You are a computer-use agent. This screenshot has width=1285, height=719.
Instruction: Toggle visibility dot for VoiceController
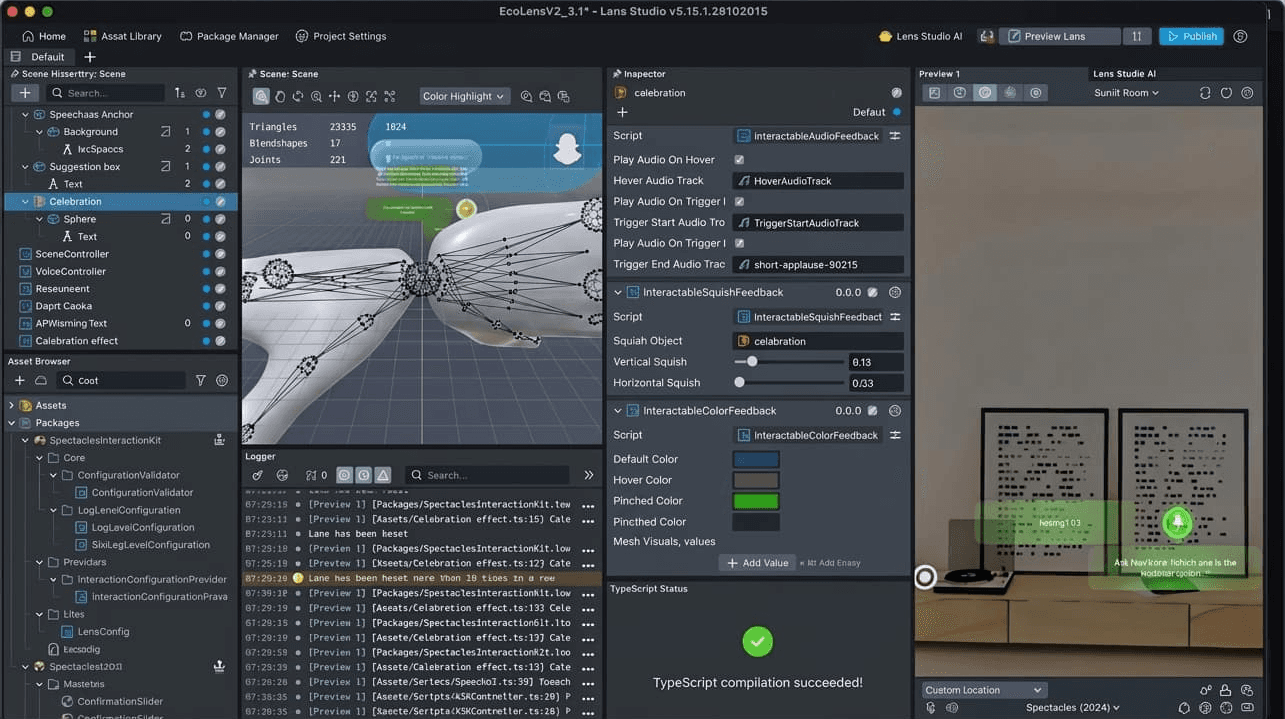206,271
